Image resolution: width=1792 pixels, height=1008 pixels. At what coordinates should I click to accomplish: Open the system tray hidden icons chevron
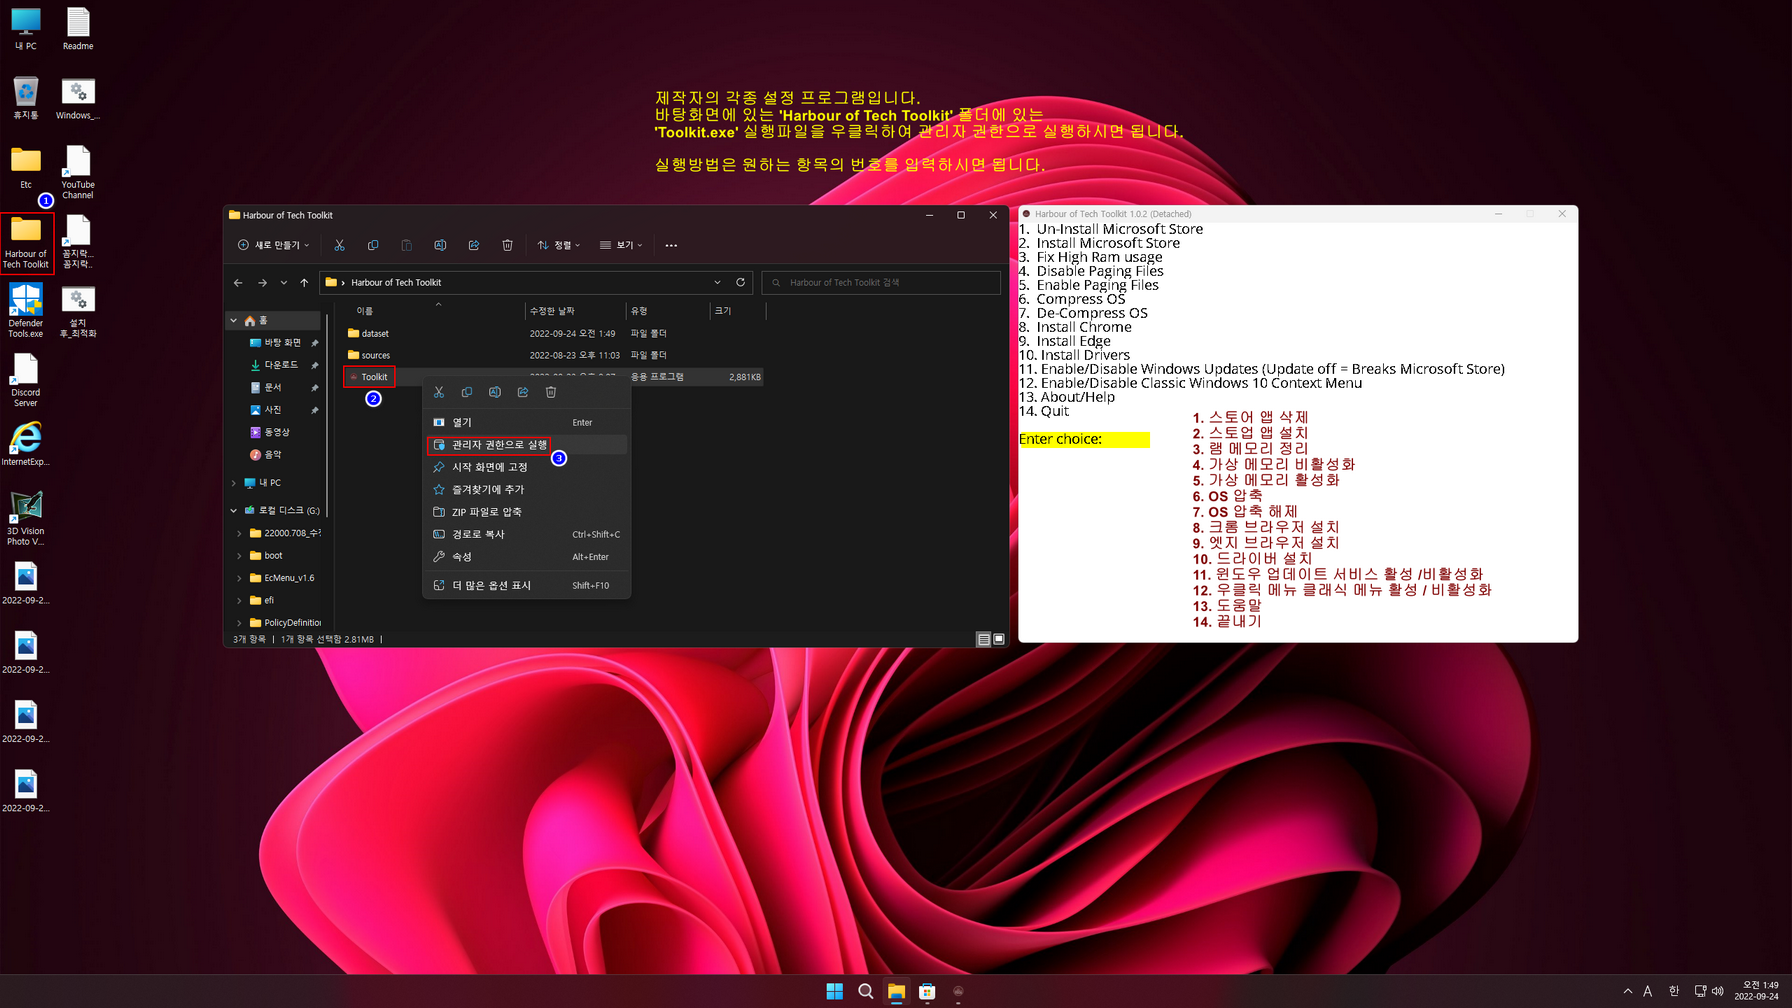point(1627,991)
